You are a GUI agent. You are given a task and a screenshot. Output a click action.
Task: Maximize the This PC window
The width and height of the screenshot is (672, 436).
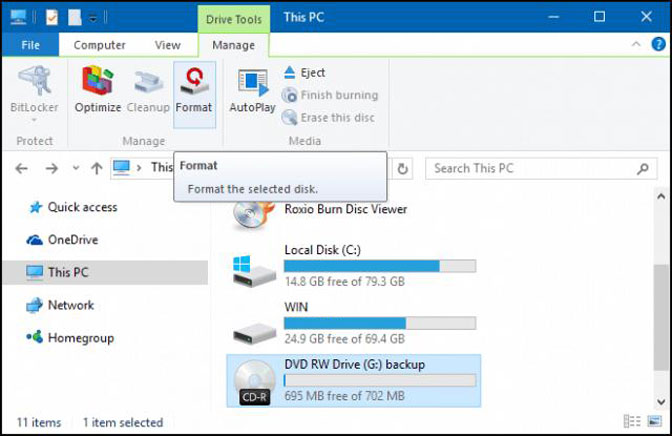600,17
